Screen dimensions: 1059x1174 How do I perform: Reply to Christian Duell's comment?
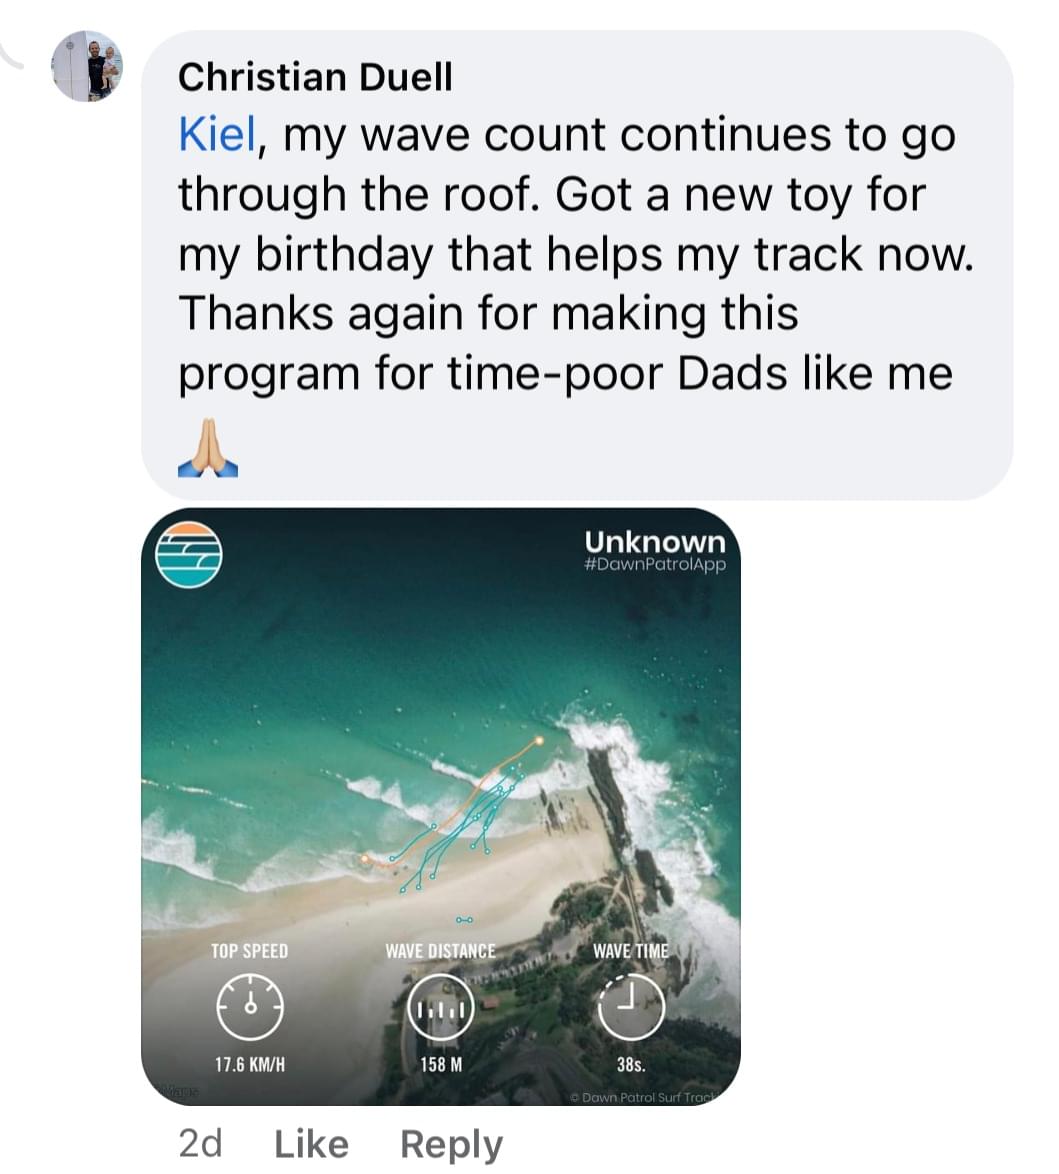pos(452,1145)
